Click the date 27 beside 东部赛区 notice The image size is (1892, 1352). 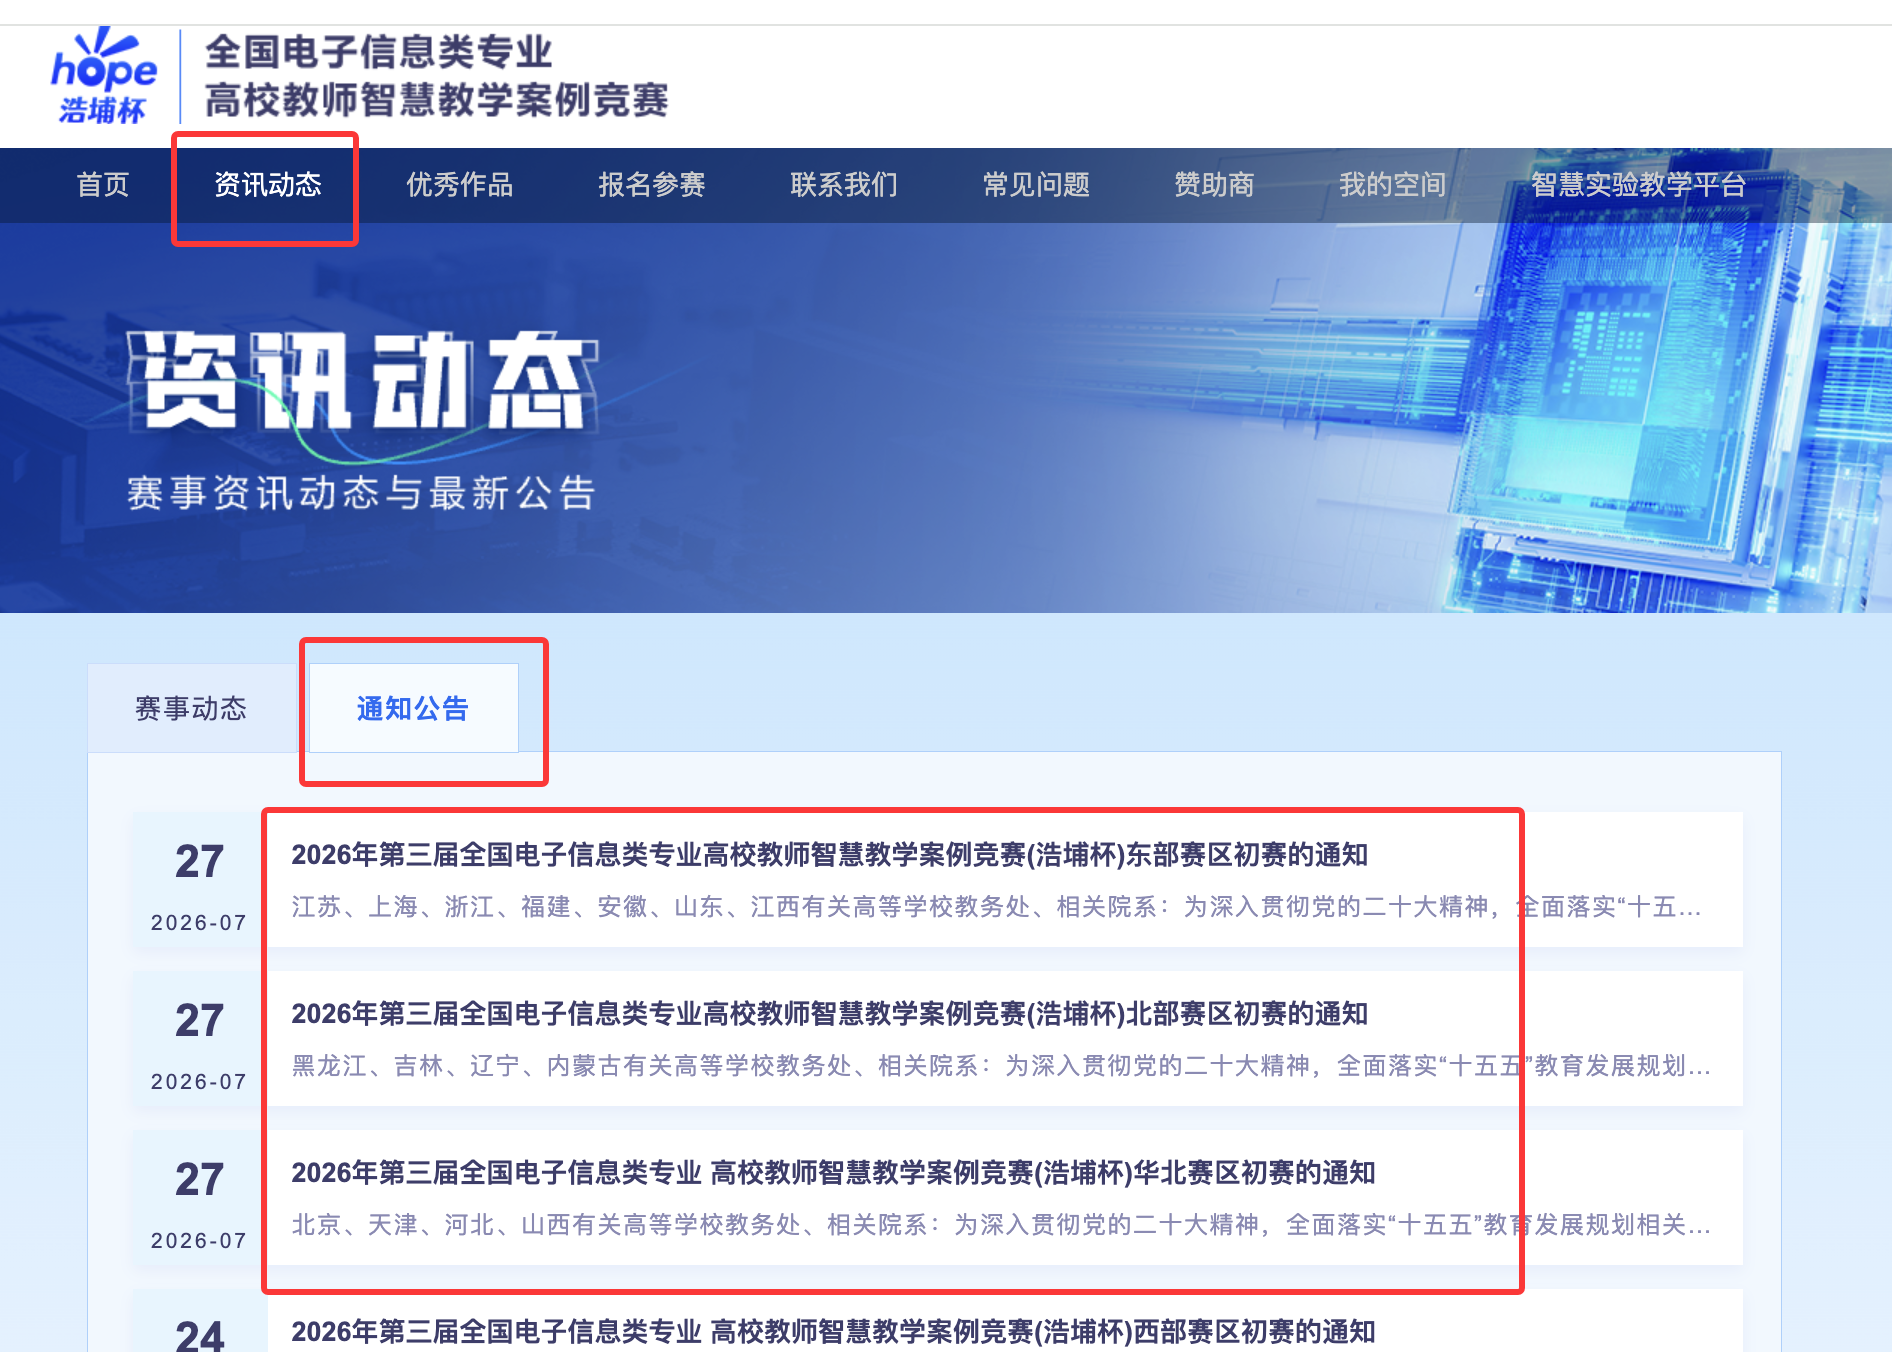199,862
